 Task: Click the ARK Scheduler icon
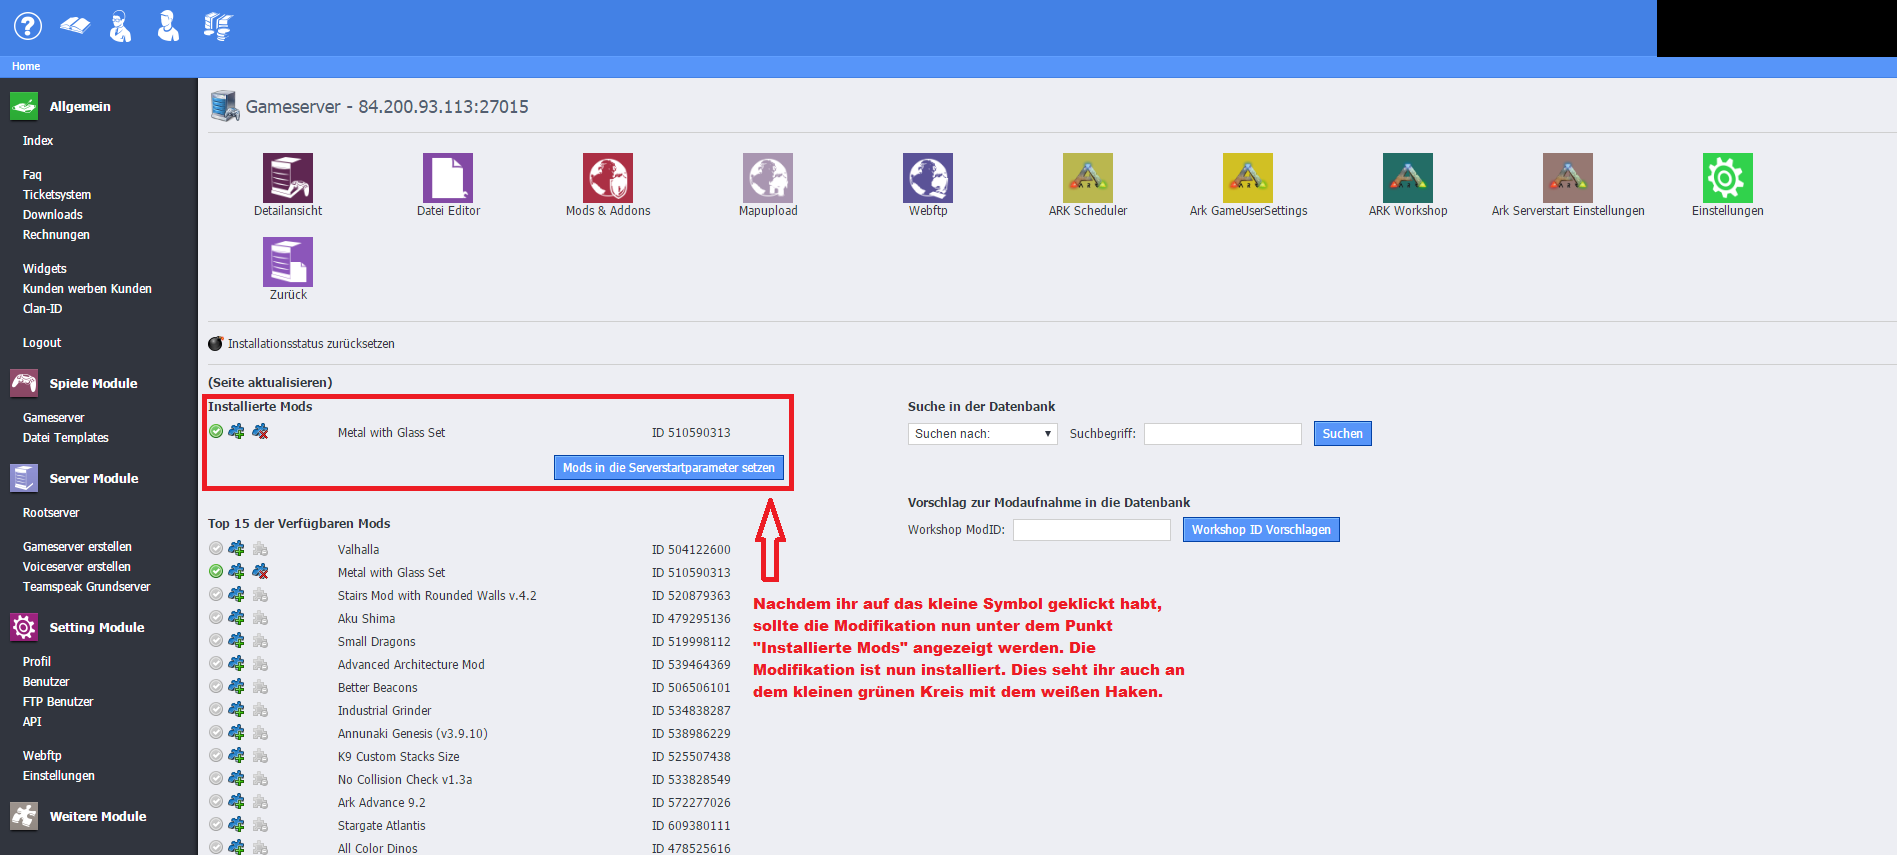coord(1087,178)
